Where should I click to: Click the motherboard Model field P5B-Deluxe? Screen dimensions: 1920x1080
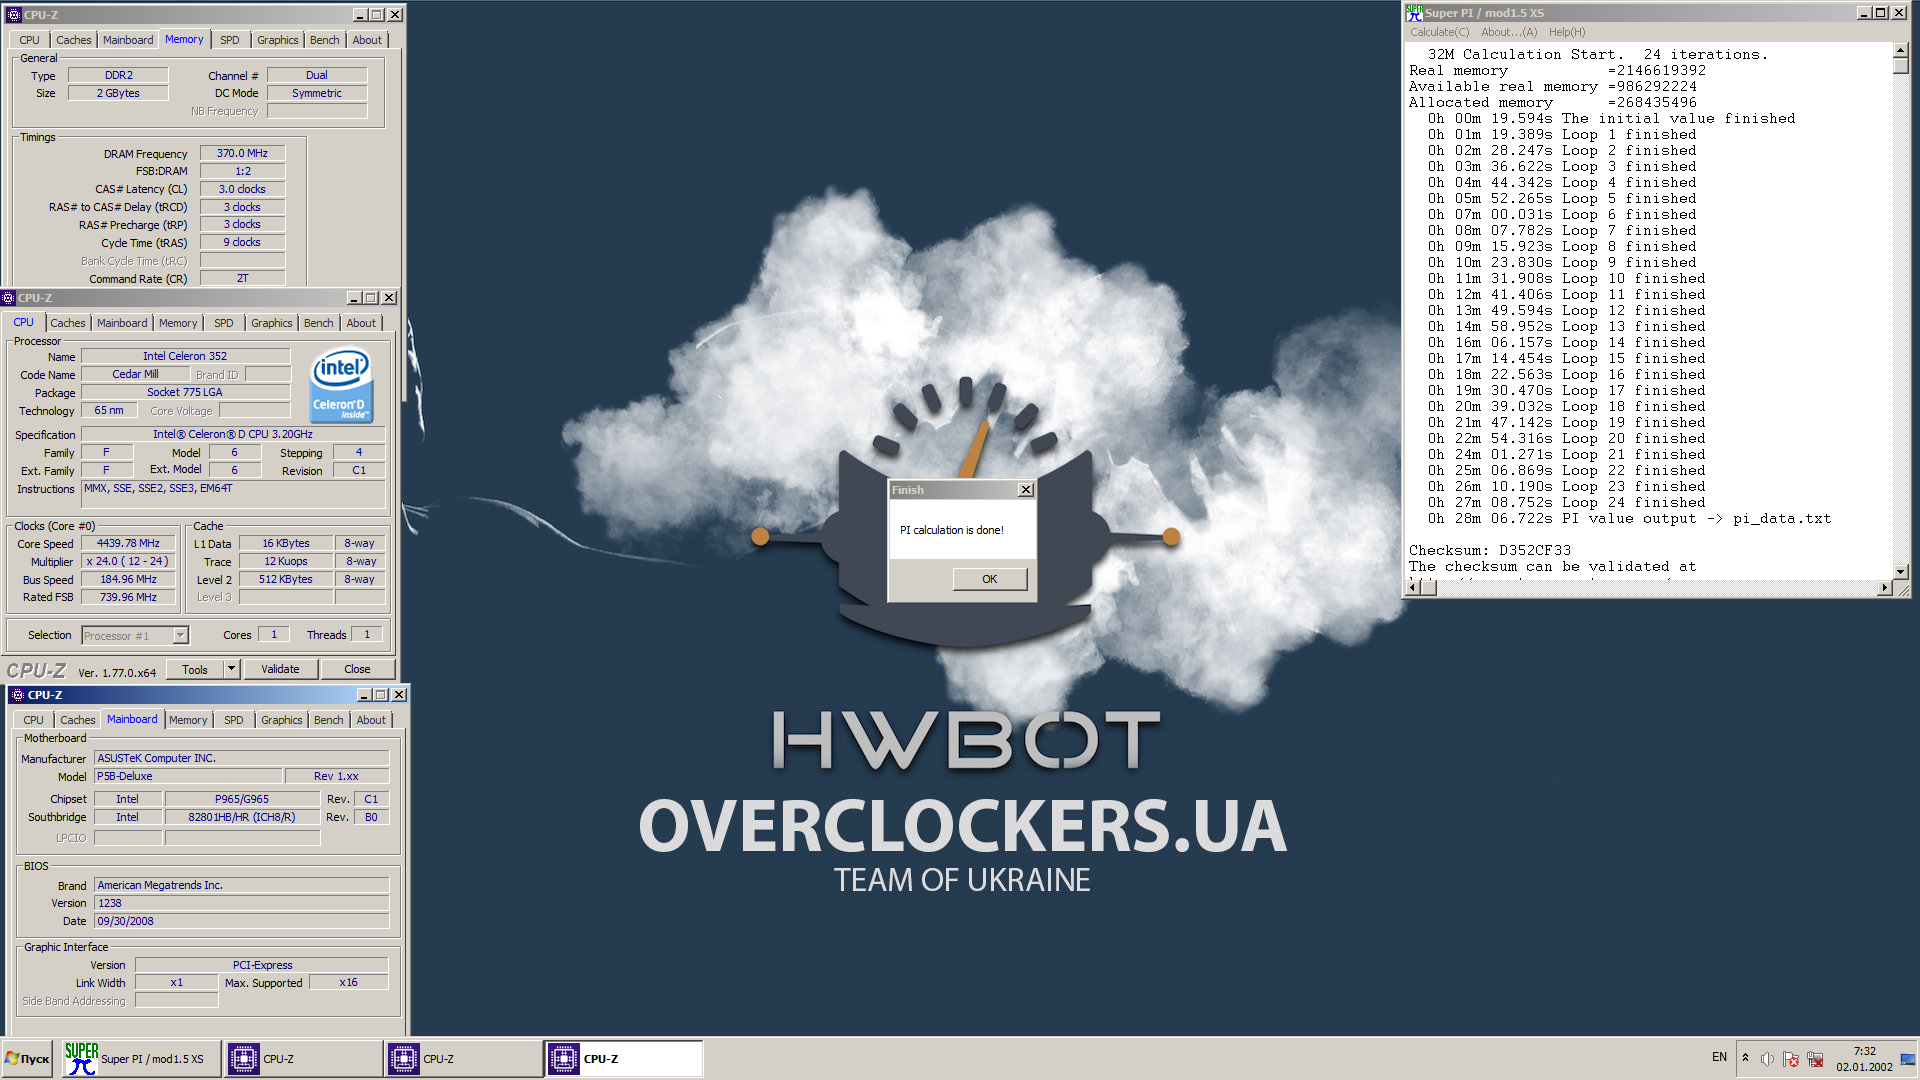[187, 776]
